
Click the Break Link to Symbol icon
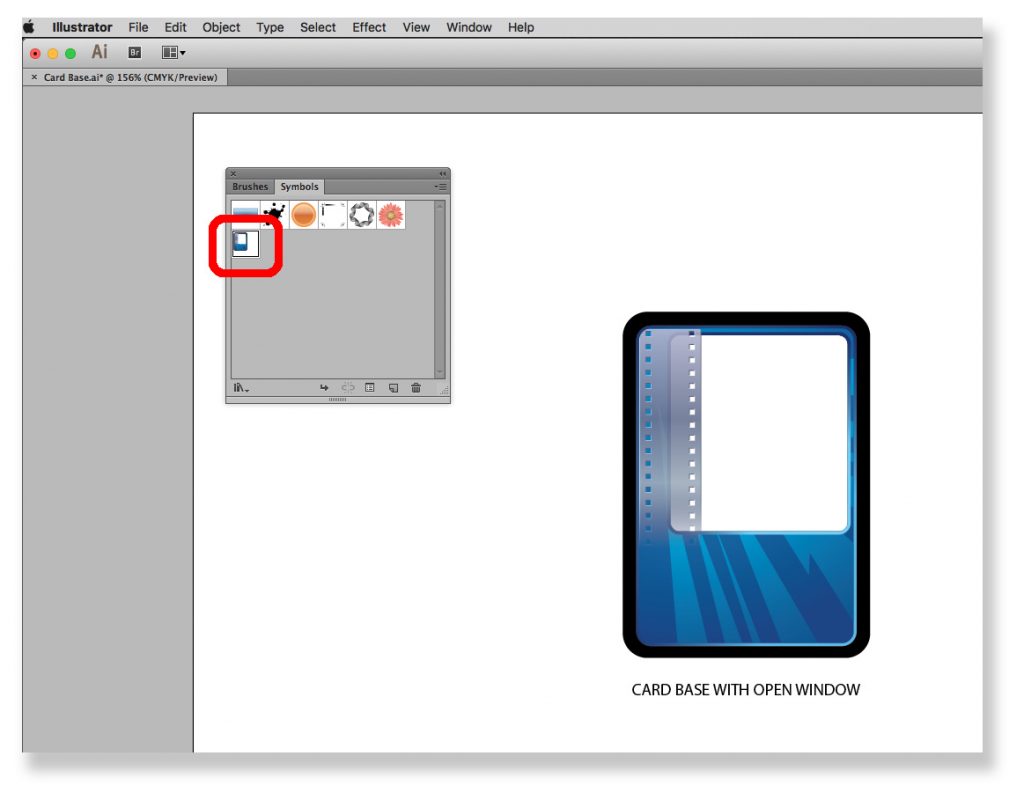(347, 388)
